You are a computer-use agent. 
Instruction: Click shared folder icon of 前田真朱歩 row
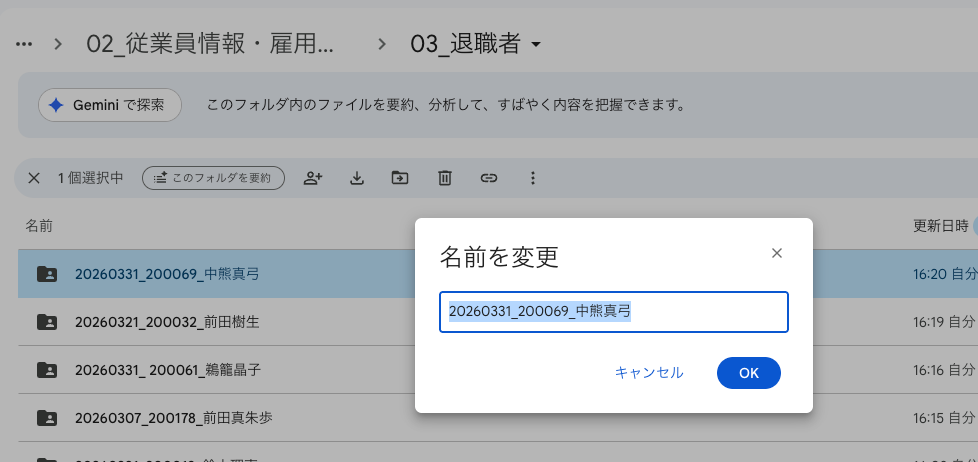(47, 417)
